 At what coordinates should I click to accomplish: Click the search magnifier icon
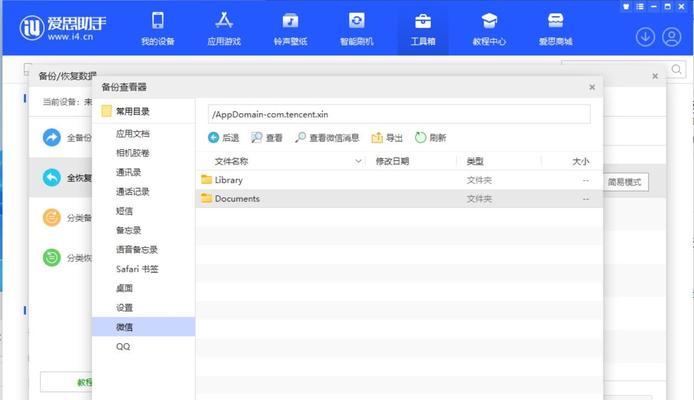tap(676, 69)
